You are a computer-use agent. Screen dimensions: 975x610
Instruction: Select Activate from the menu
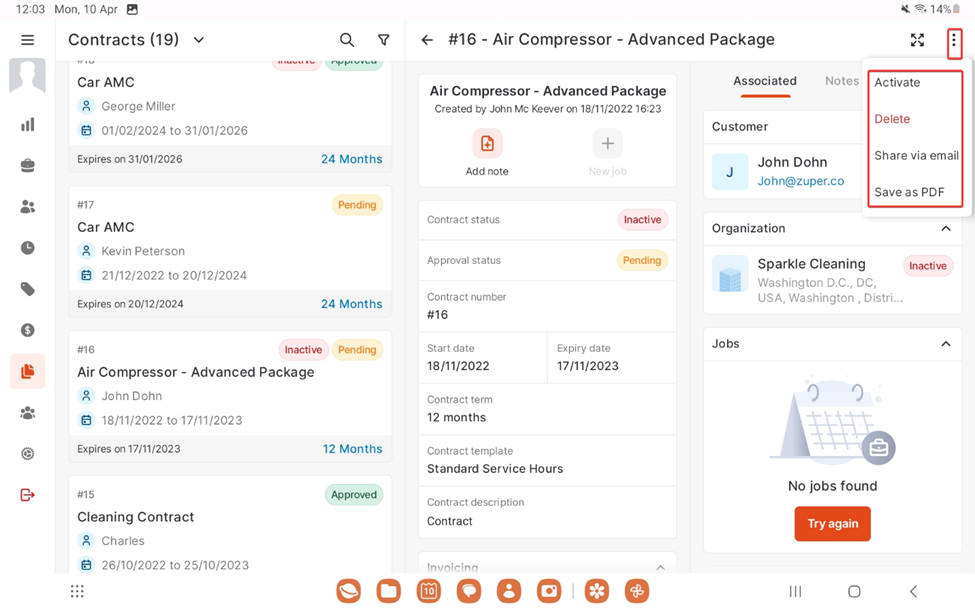coord(897,83)
